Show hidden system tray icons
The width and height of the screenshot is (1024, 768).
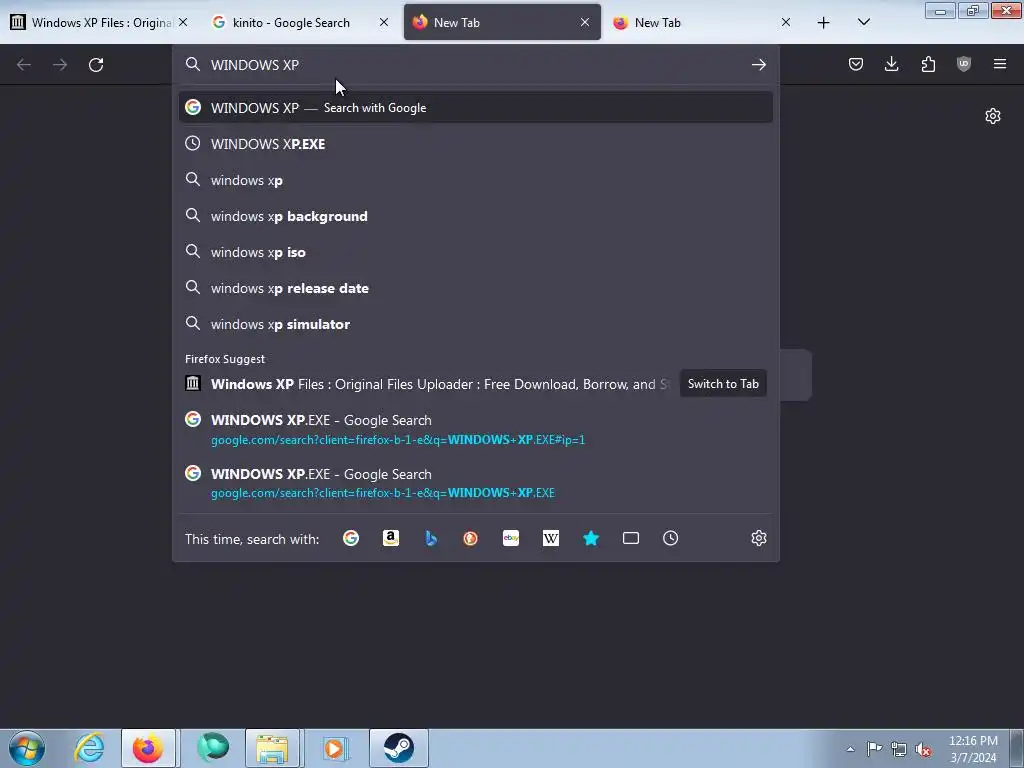[850, 749]
